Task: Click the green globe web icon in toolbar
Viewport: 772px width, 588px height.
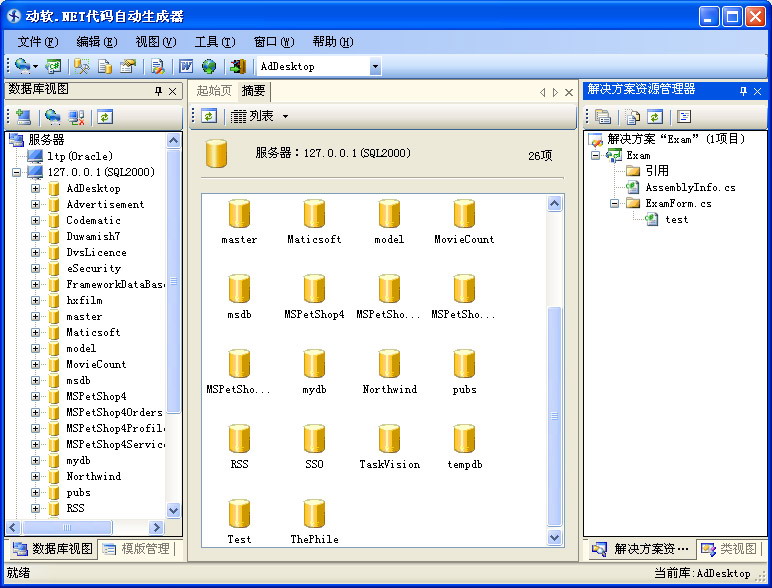Action: [209, 66]
